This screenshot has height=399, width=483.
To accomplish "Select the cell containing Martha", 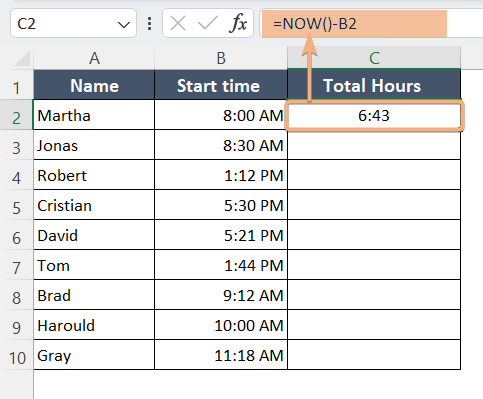I will tap(94, 115).
